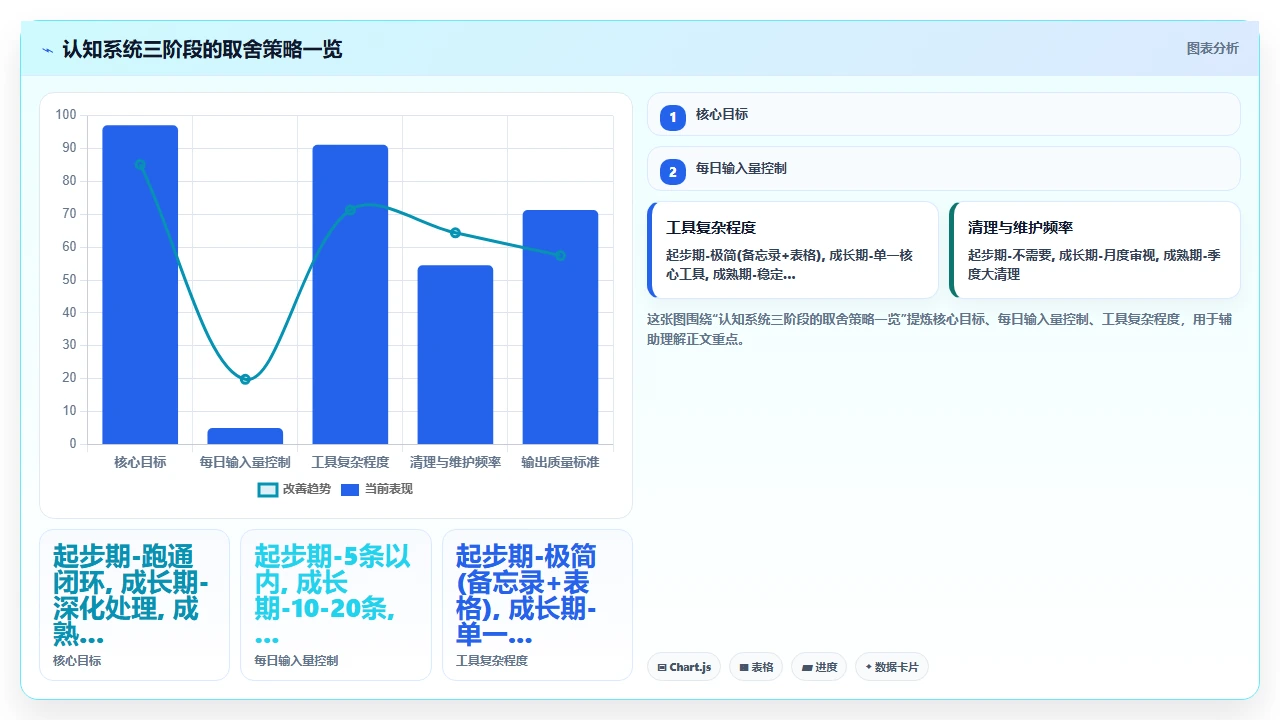Click the icon in the 进度 chip

(807, 668)
